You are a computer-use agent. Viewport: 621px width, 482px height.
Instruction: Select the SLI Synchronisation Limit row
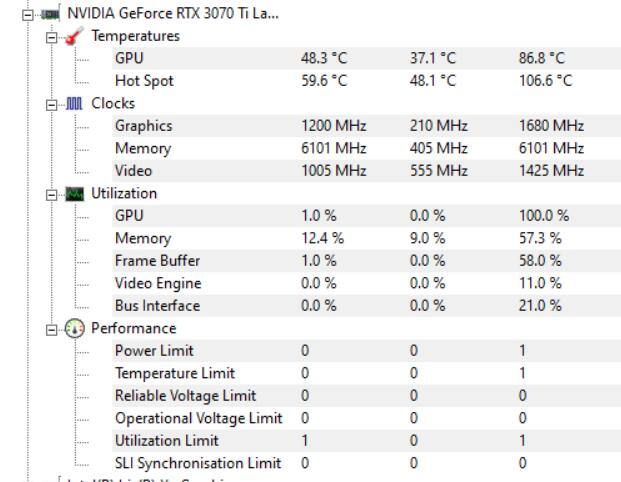198,463
